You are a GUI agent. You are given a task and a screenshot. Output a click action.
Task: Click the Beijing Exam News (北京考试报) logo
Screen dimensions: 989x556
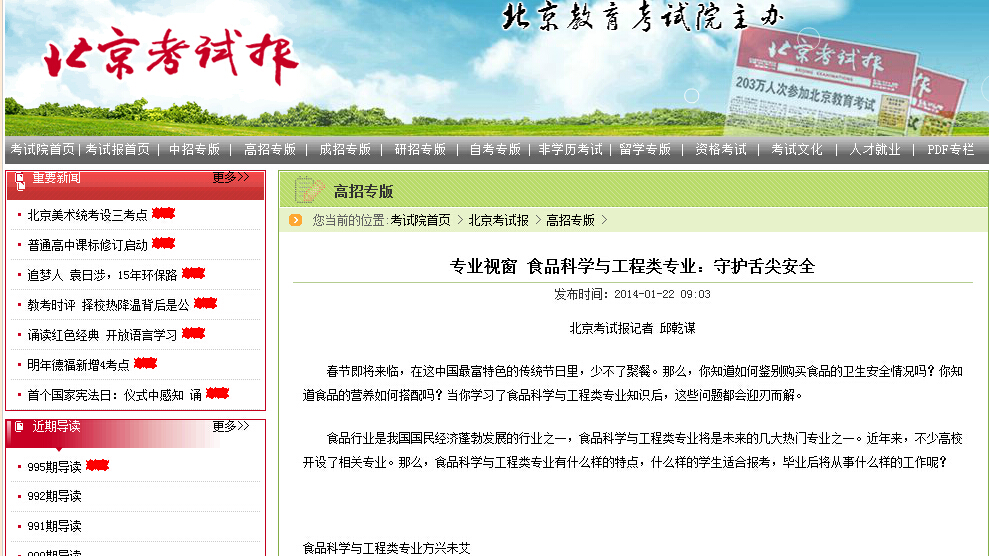tap(170, 57)
